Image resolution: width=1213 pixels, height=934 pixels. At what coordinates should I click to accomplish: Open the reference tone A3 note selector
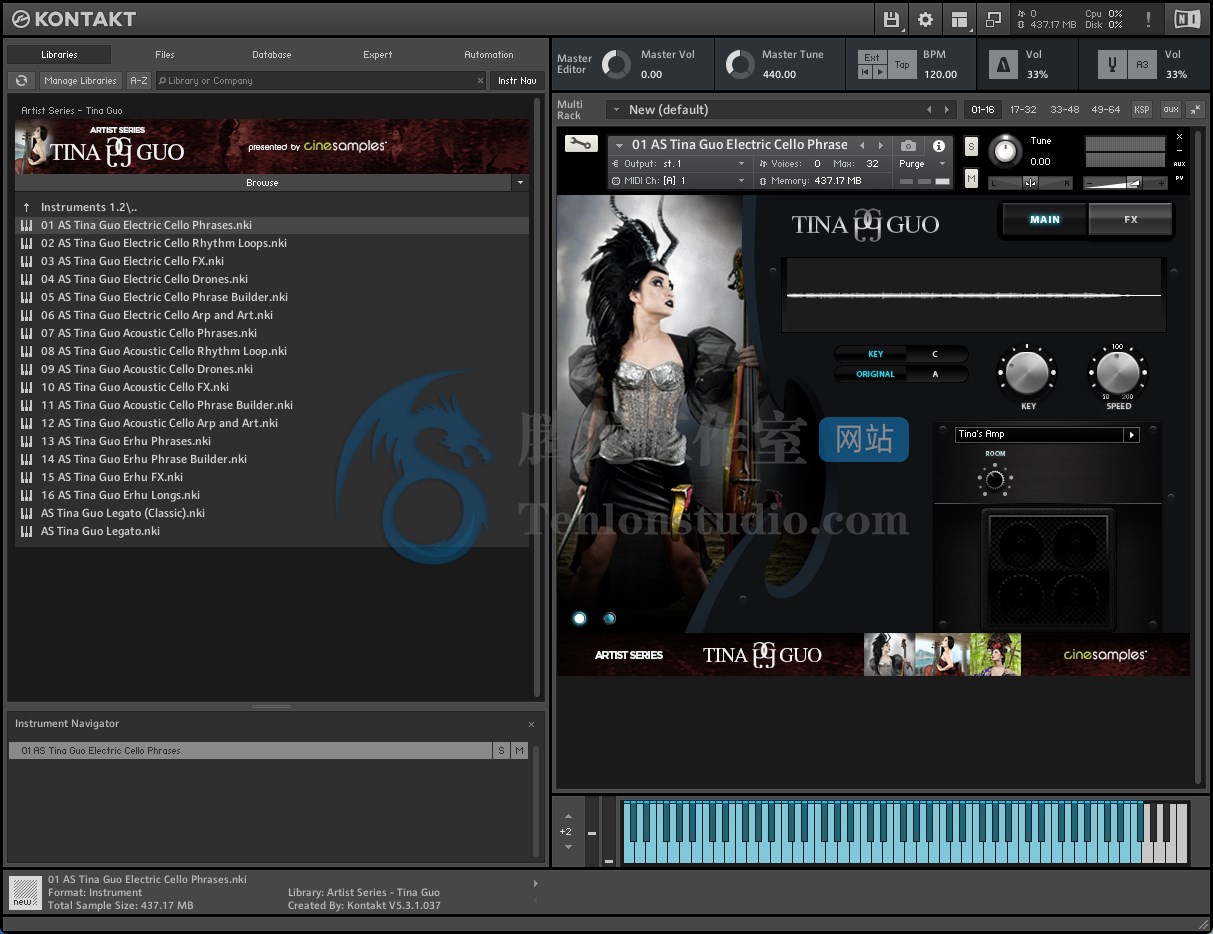1142,65
